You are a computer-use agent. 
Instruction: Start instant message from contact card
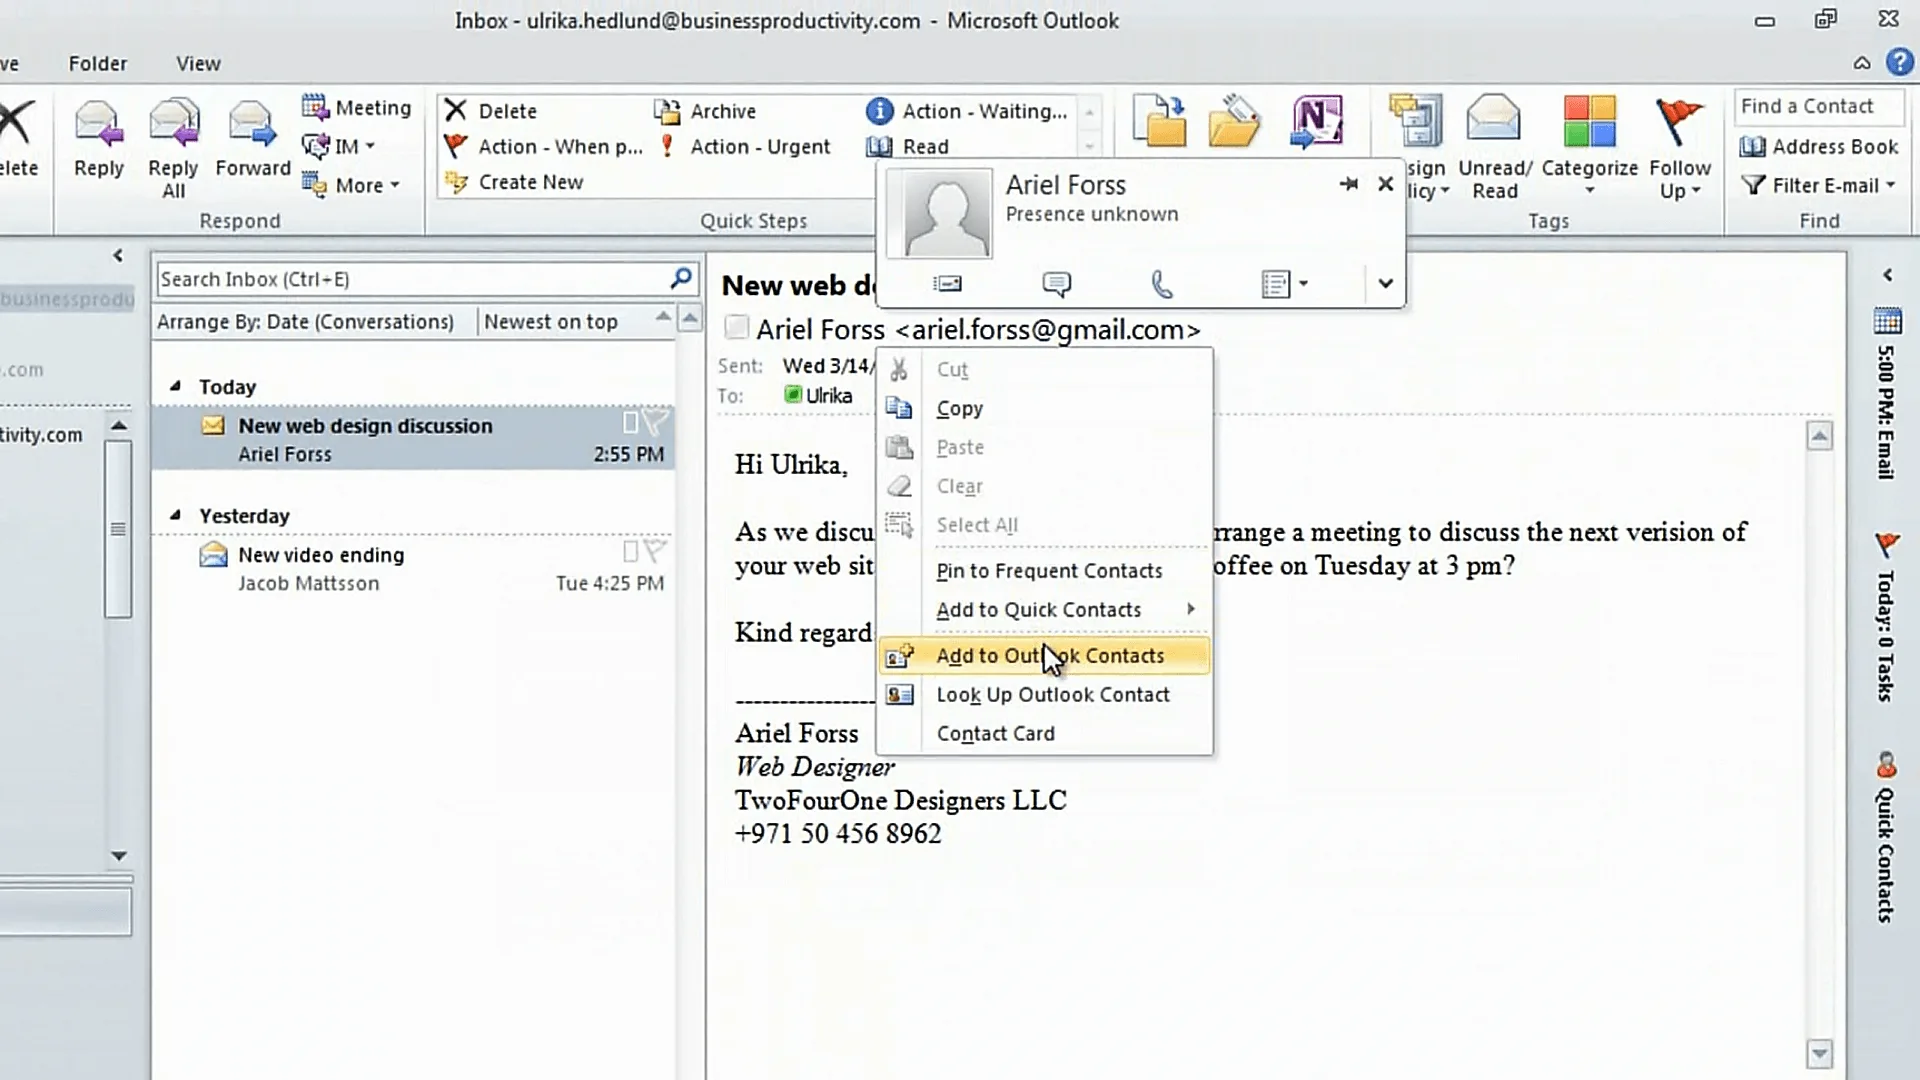(1056, 284)
